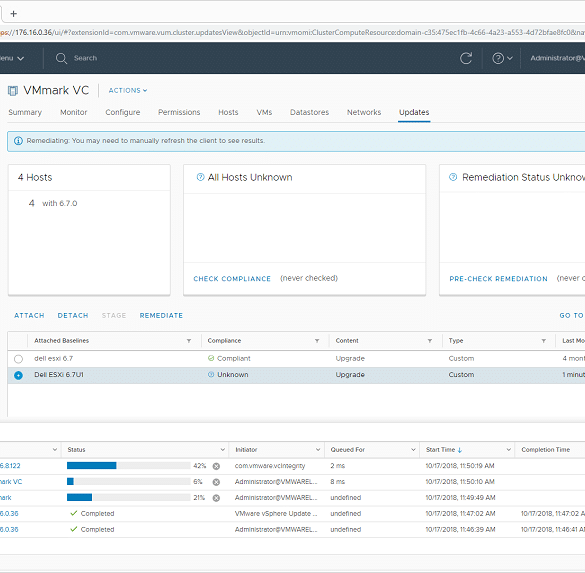This screenshot has width=585, height=573.
Task: Select the Updates tab
Action: [414, 112]
